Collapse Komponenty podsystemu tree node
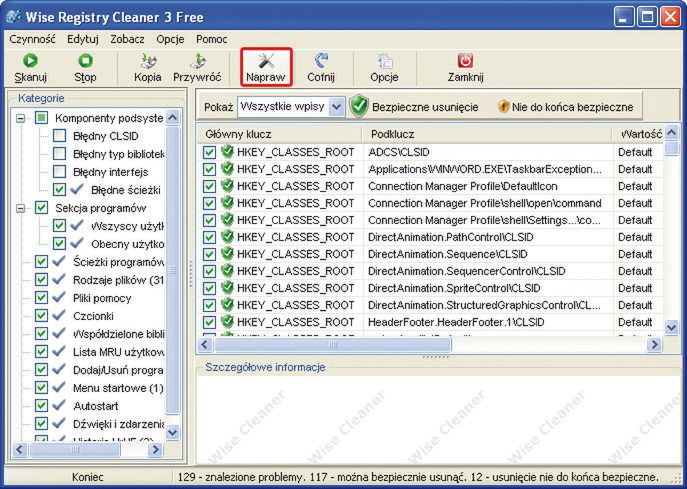 20,118
